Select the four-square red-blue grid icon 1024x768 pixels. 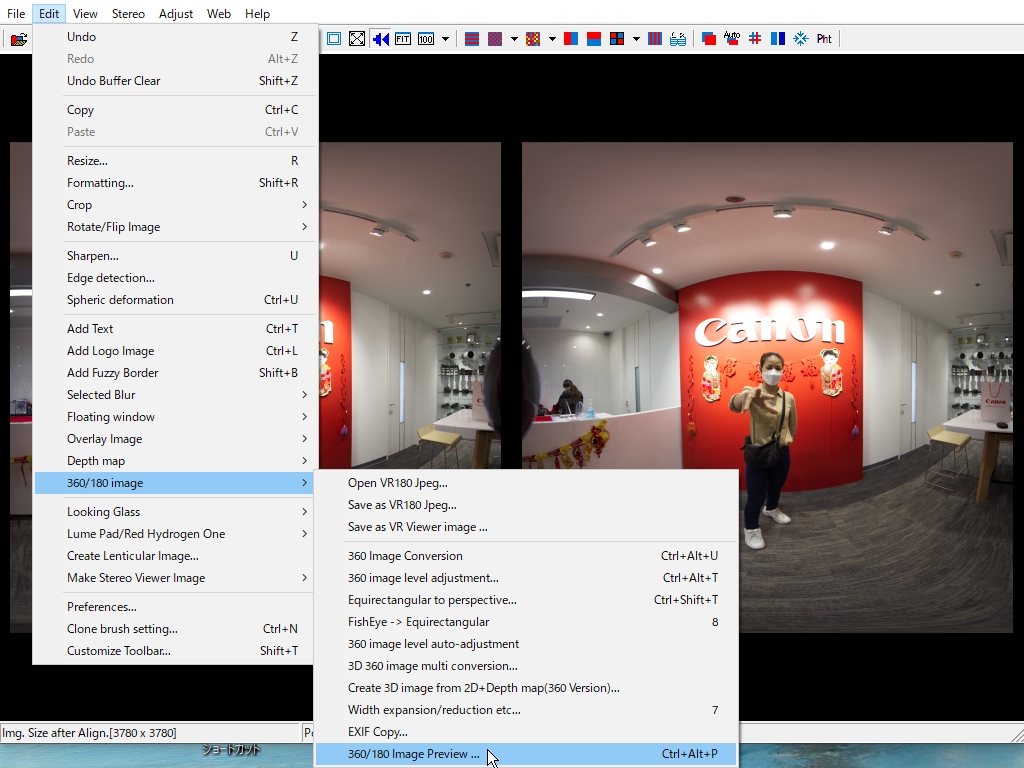[x=616, y=39]
